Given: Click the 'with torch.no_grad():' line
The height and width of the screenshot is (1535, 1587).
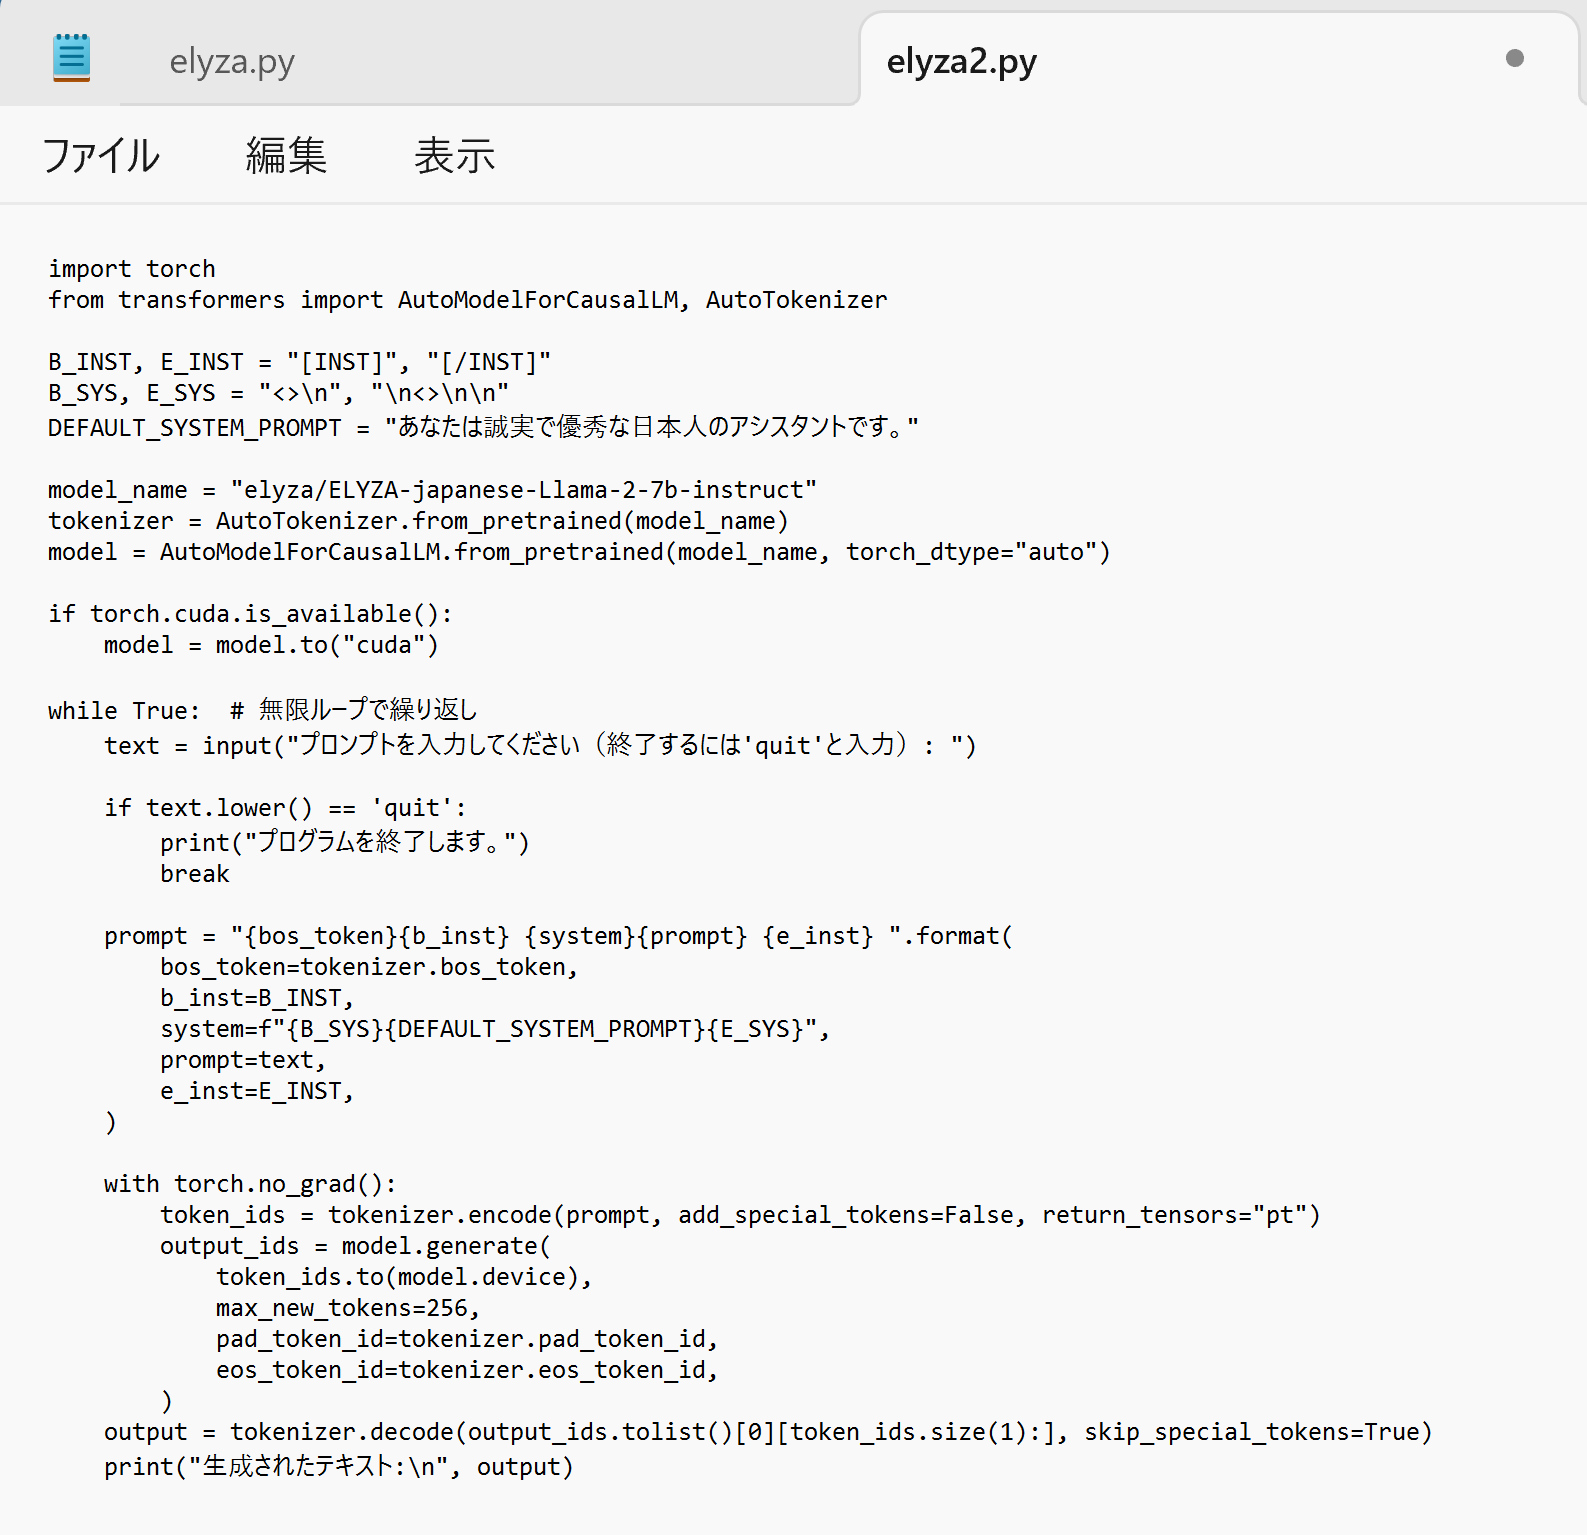Looking at the screenshot, I should pyautogui.click(x=250, y=1184).
